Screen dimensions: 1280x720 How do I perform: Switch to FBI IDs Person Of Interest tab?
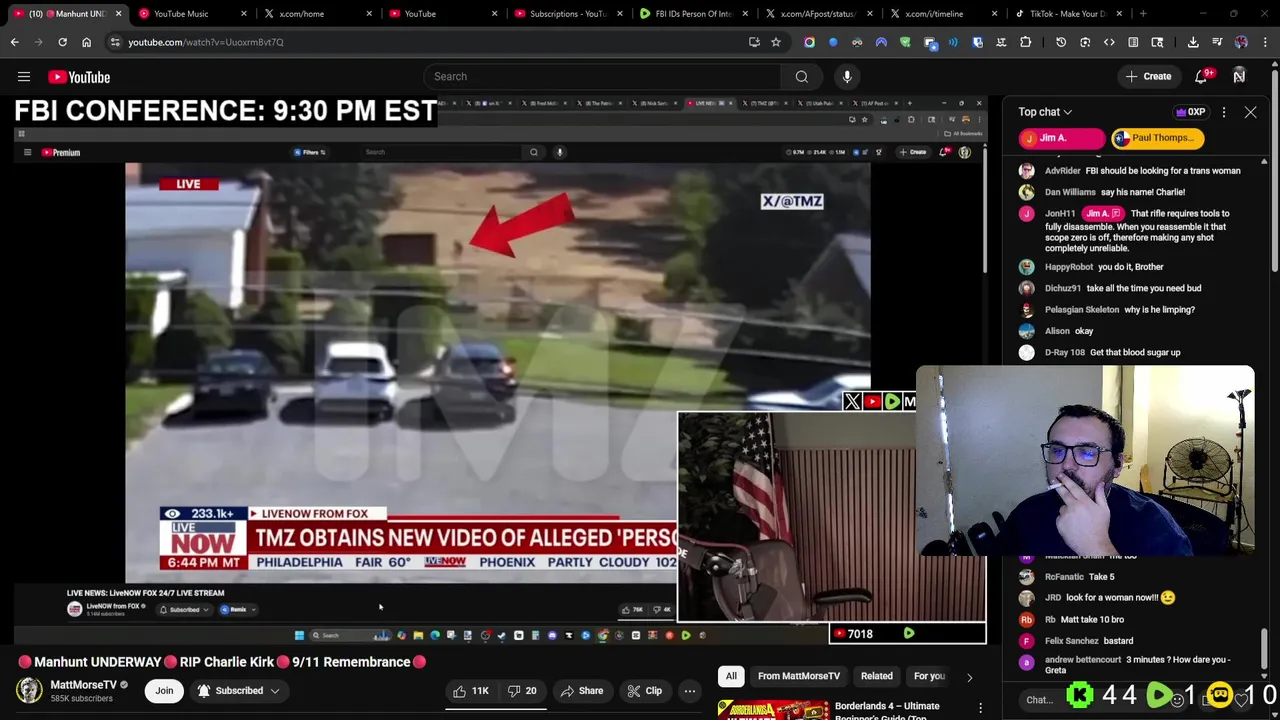pos(692,14)
